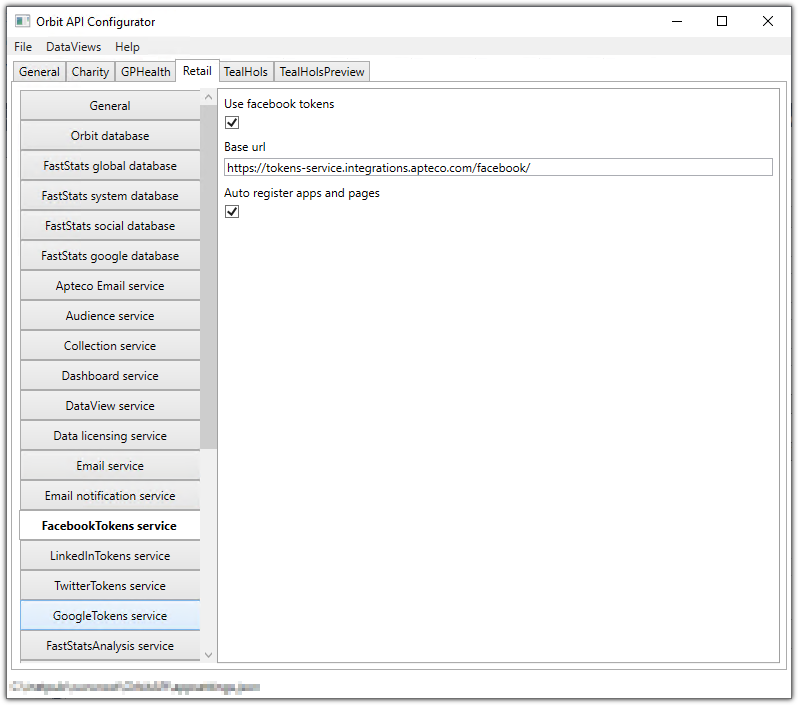Minimize the Orbit API Configurator window
This screenshot has width=798, height=705.
[x=677, y=21]
